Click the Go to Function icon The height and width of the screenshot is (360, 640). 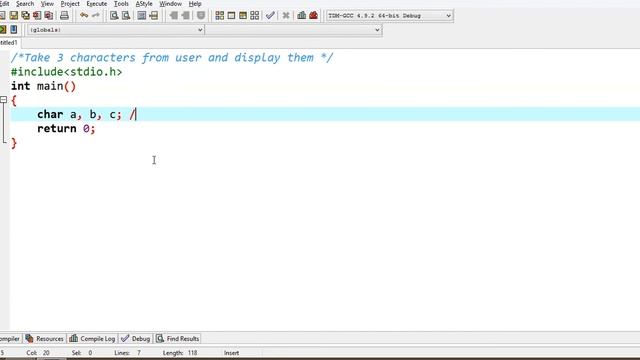142,16
